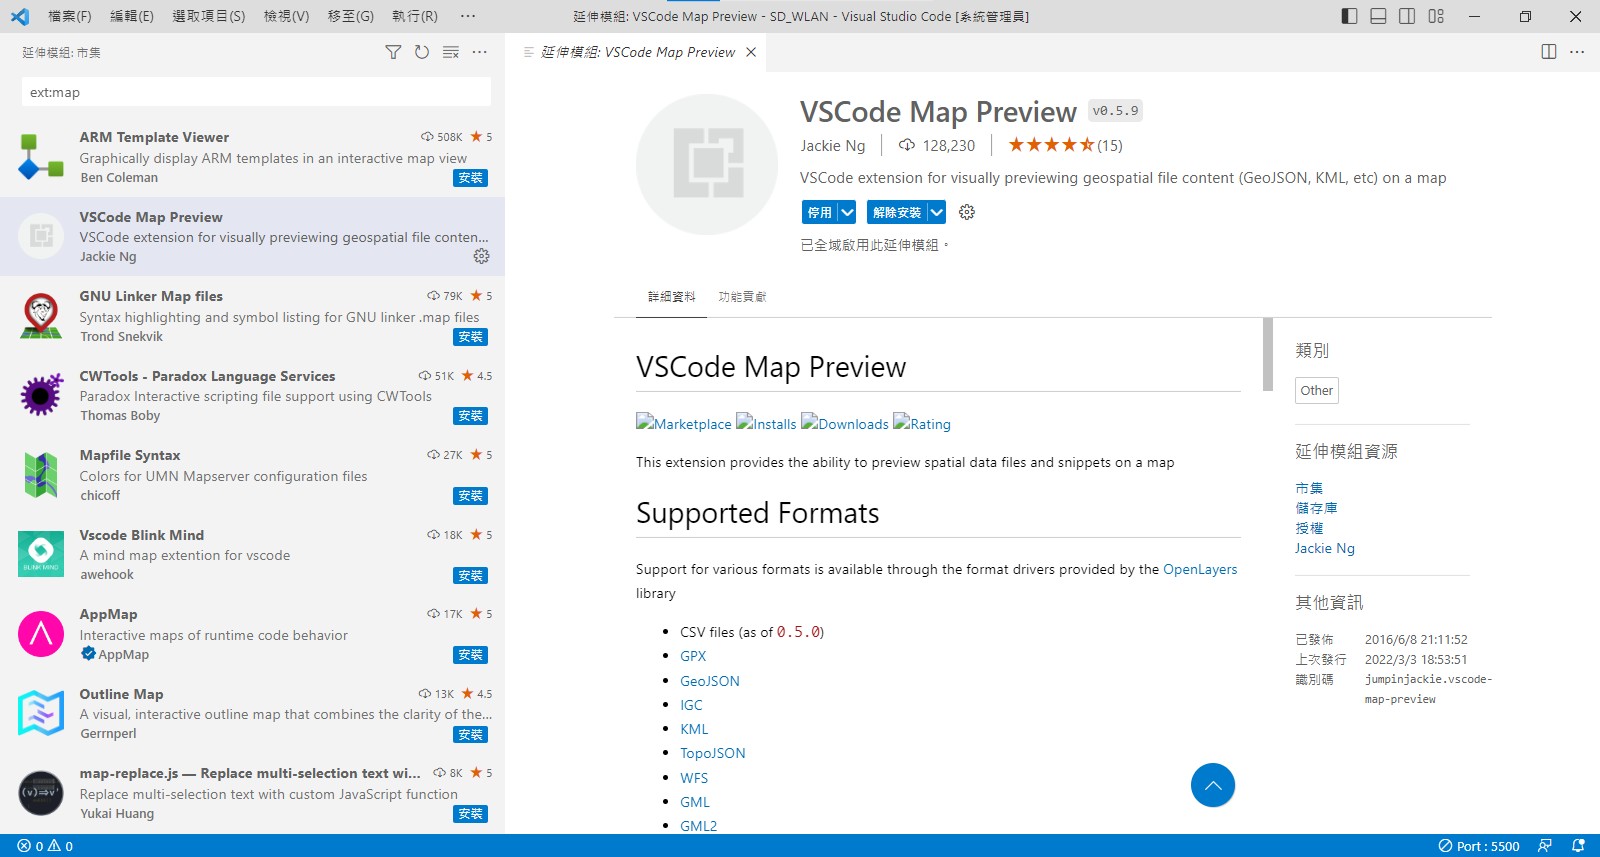Expand the 停用 (disable) dropdown arrow
This screenshot has height=857, width=1600.
847,212
